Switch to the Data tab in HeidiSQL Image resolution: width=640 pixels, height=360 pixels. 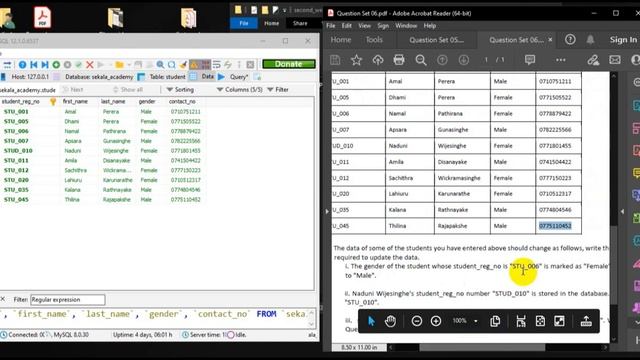tap(203, 76)
